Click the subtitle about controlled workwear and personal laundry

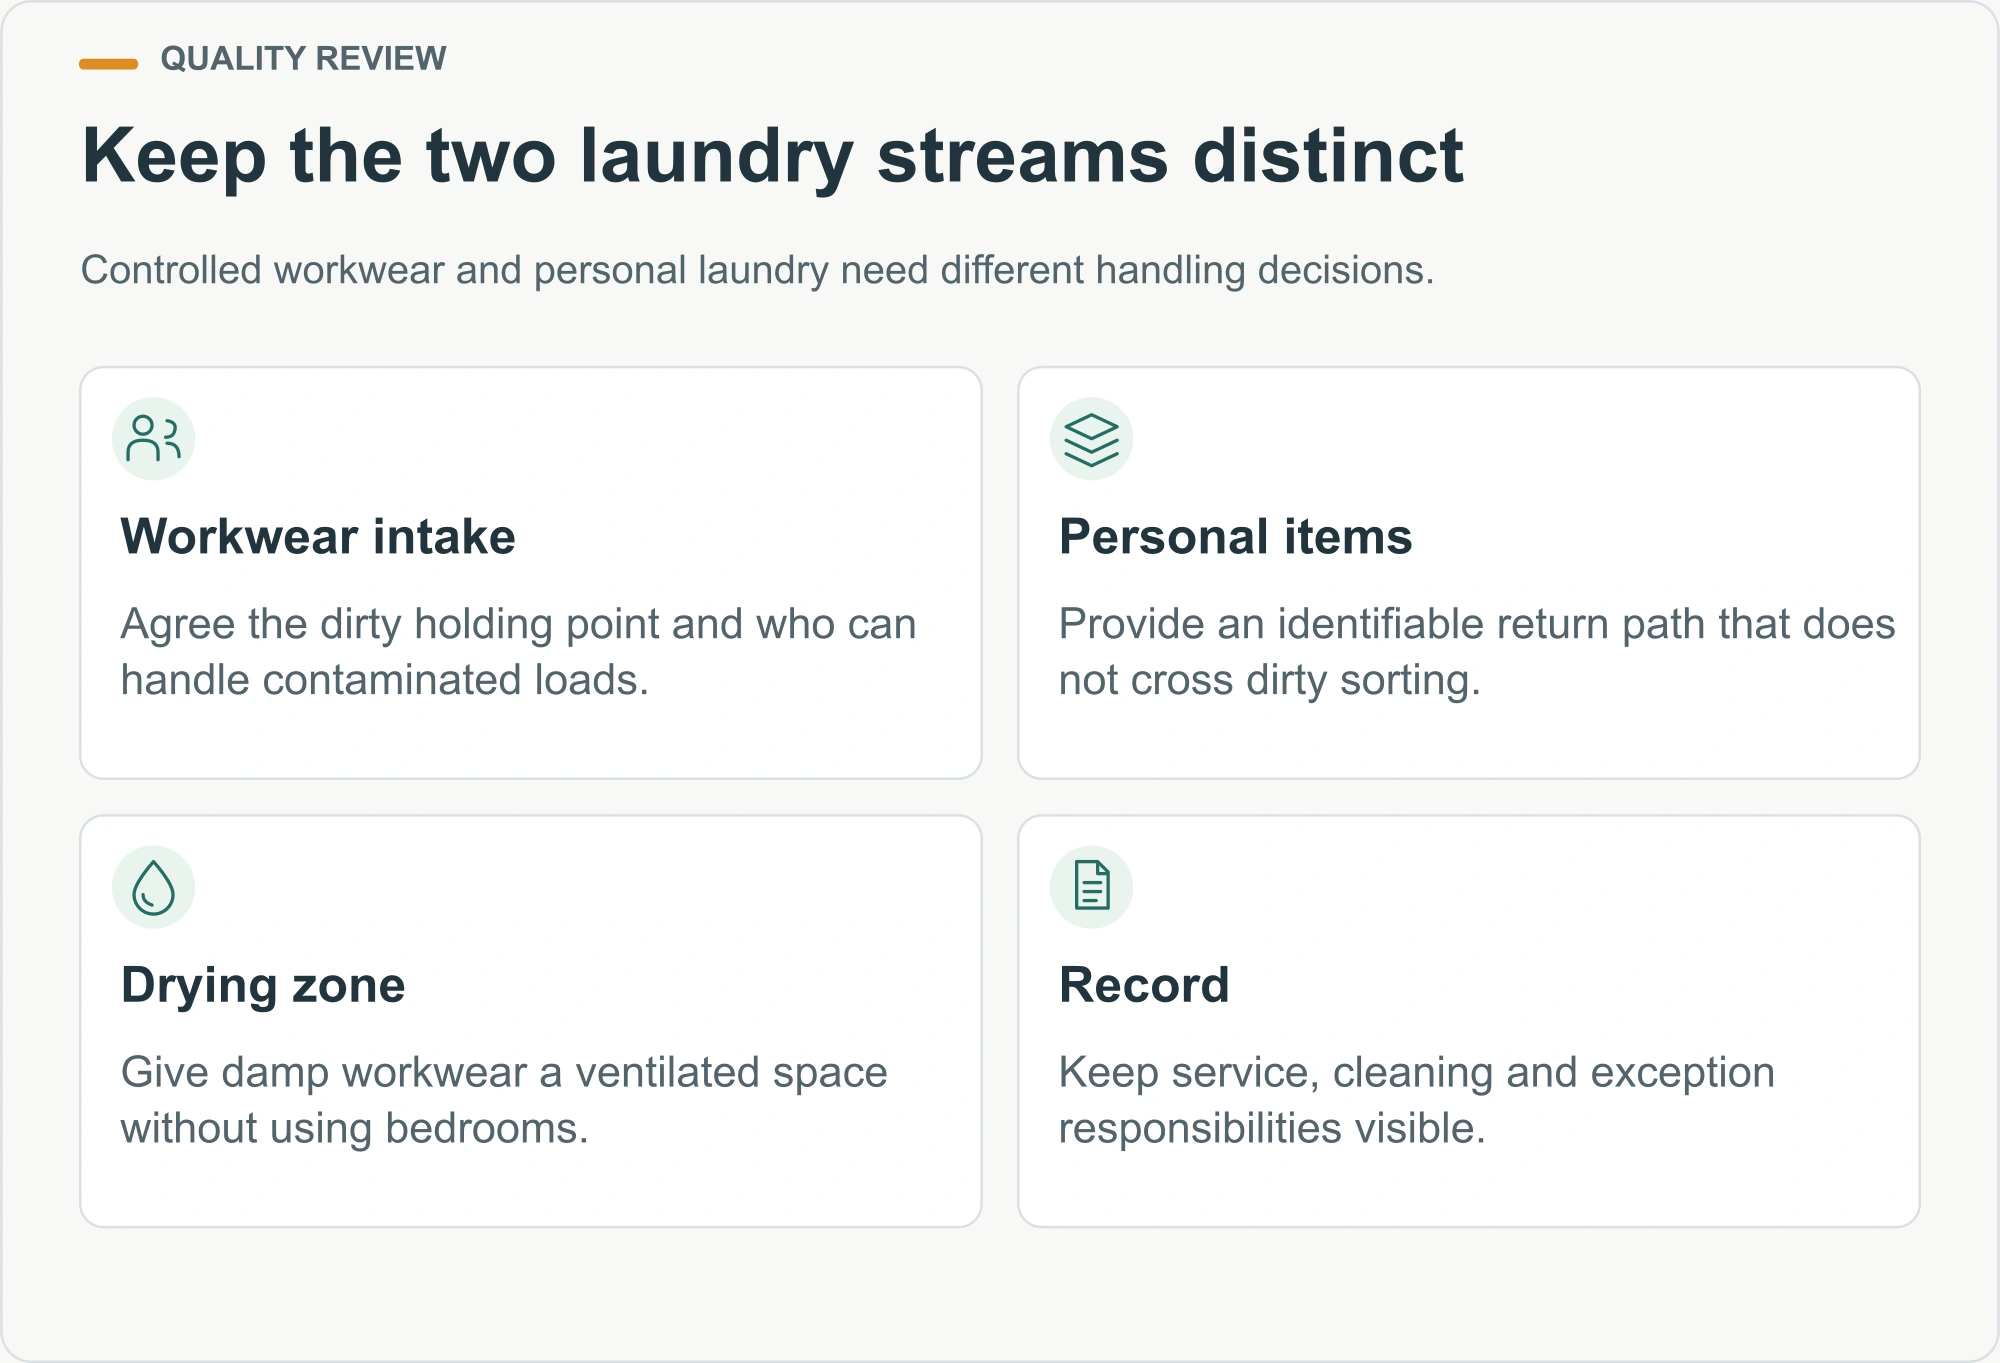click(757, 270)
